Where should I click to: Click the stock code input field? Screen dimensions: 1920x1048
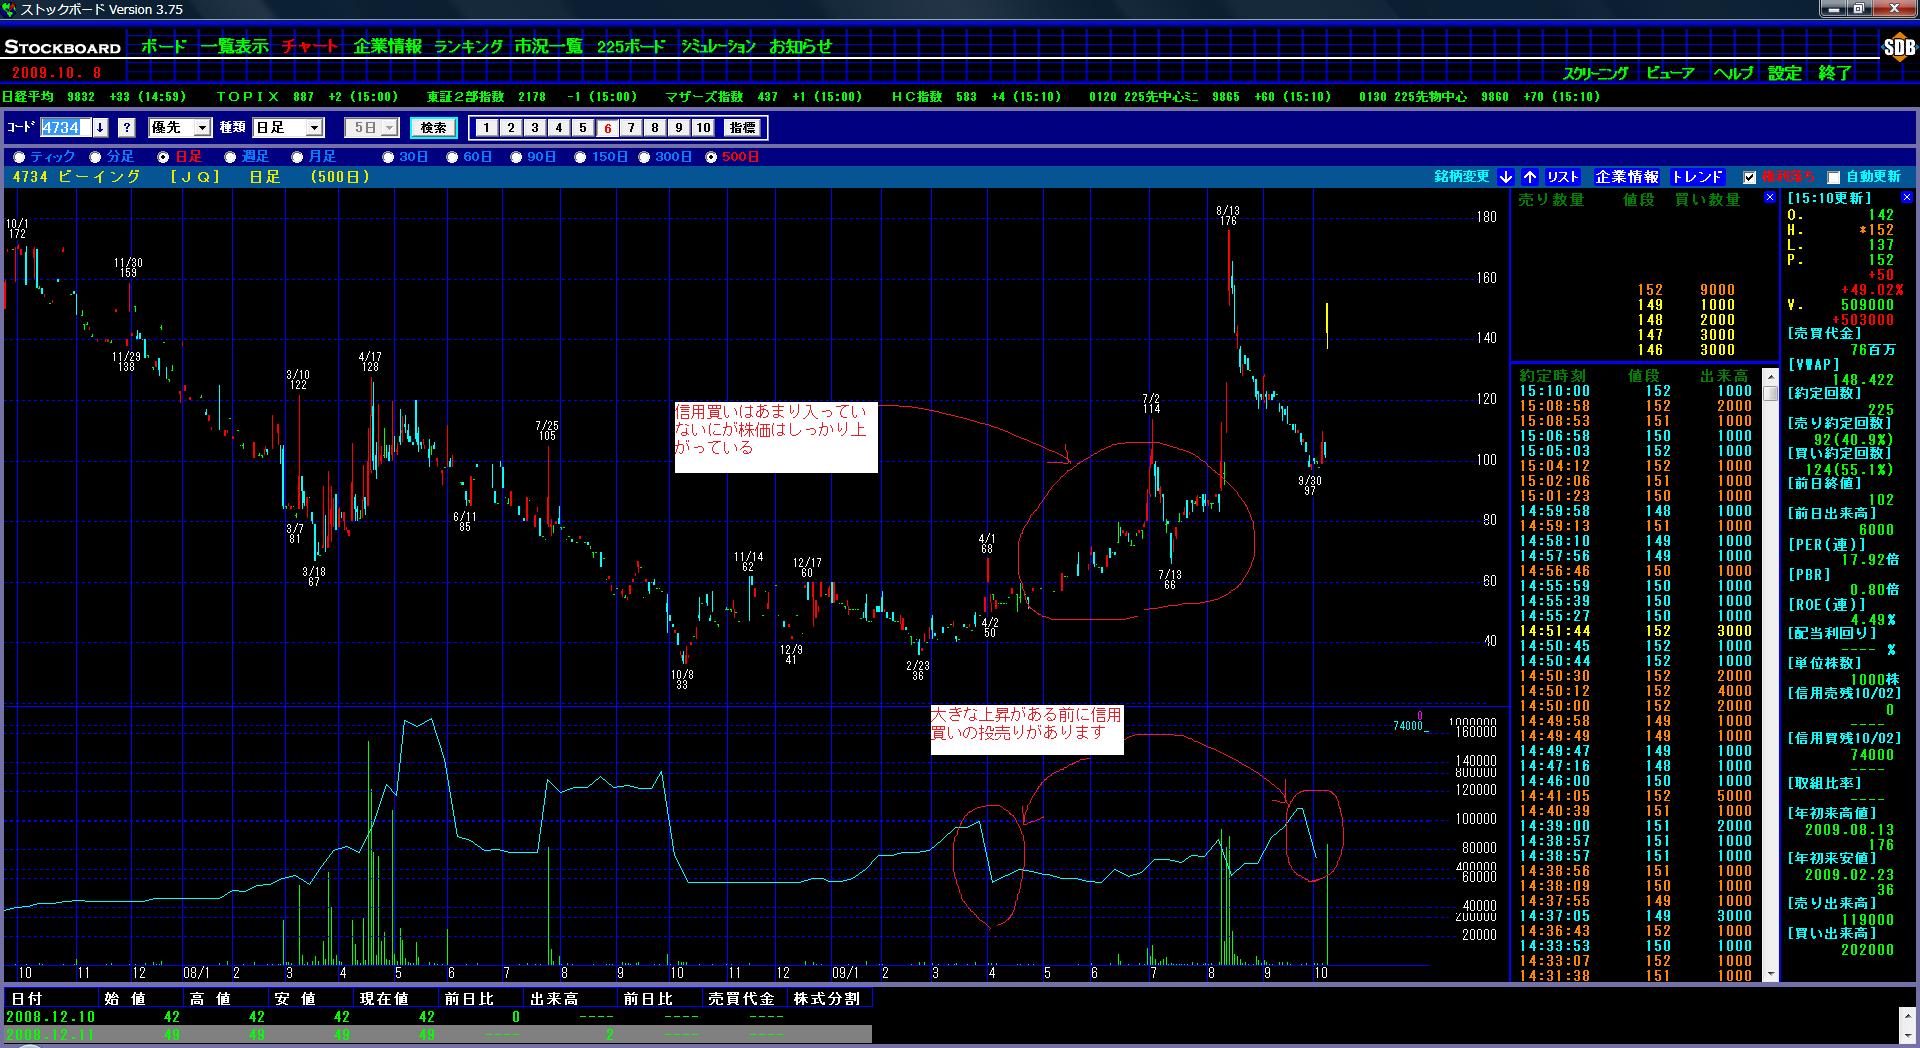(64, 128)
